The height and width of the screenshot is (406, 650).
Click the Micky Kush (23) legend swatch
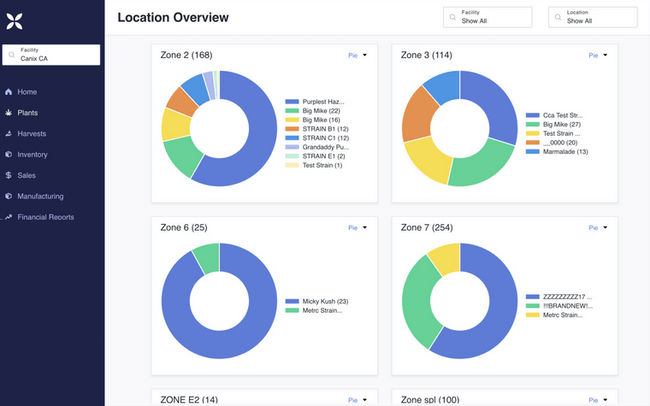[292, 301]
